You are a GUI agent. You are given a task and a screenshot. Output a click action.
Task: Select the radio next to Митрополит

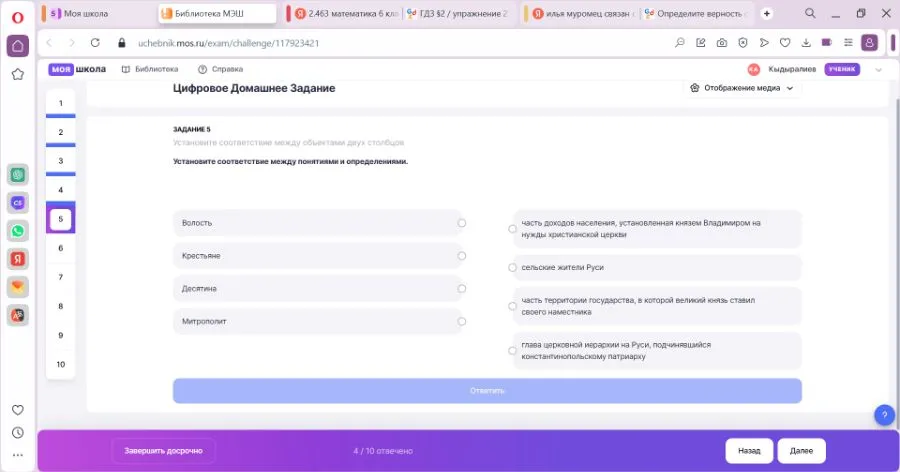coord(462,322)
